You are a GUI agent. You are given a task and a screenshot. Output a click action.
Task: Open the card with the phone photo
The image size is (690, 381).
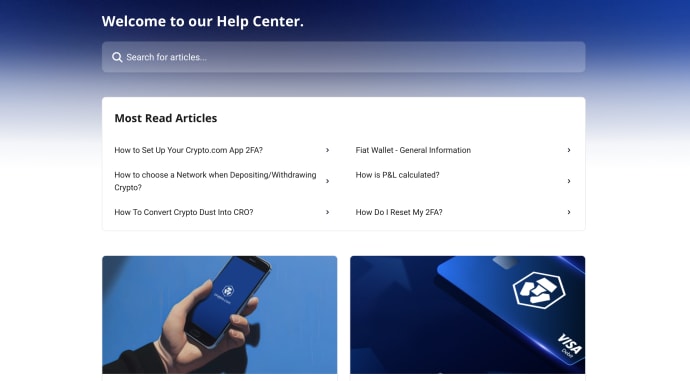tap(220, 315)
